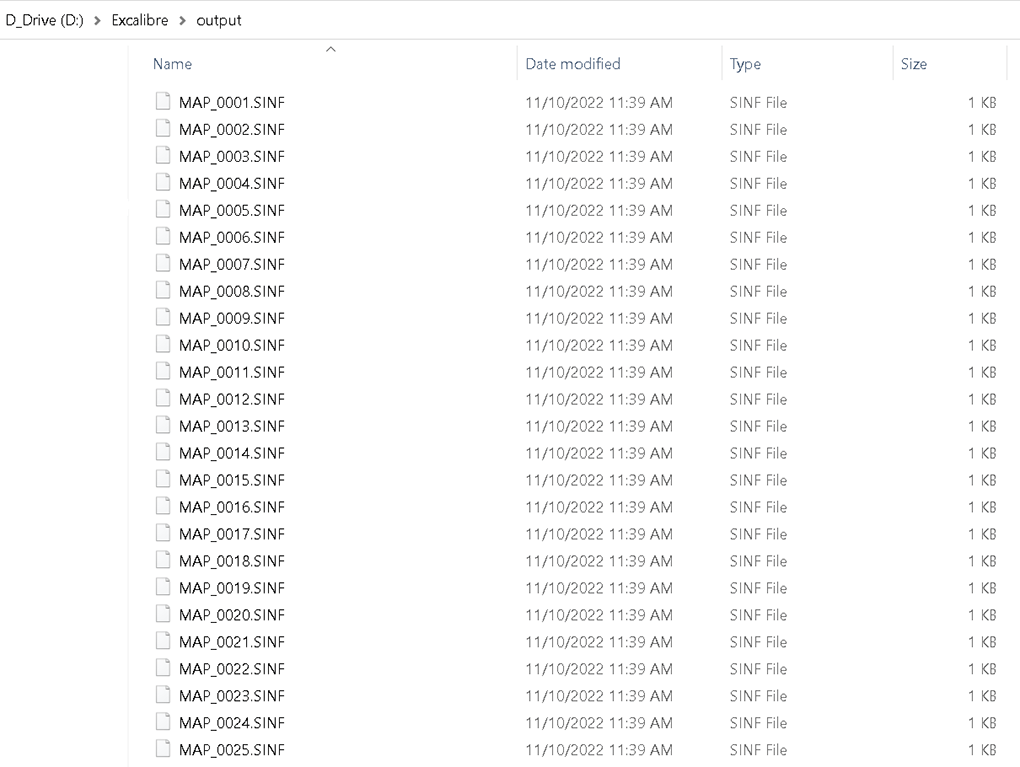Click the file icon of MAP_0009.SINF
The width and height of the screenshot is (1020, 767).
click(163, 317)
